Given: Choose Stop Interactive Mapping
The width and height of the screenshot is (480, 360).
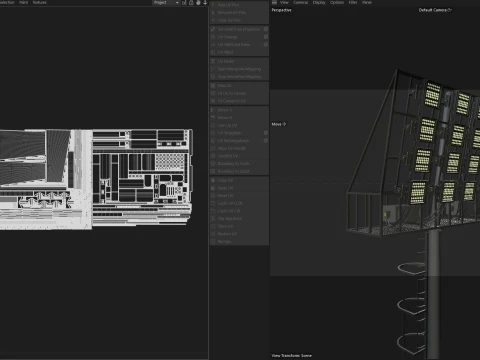Looking at the screenshot, I should click(x=239, y=77).
